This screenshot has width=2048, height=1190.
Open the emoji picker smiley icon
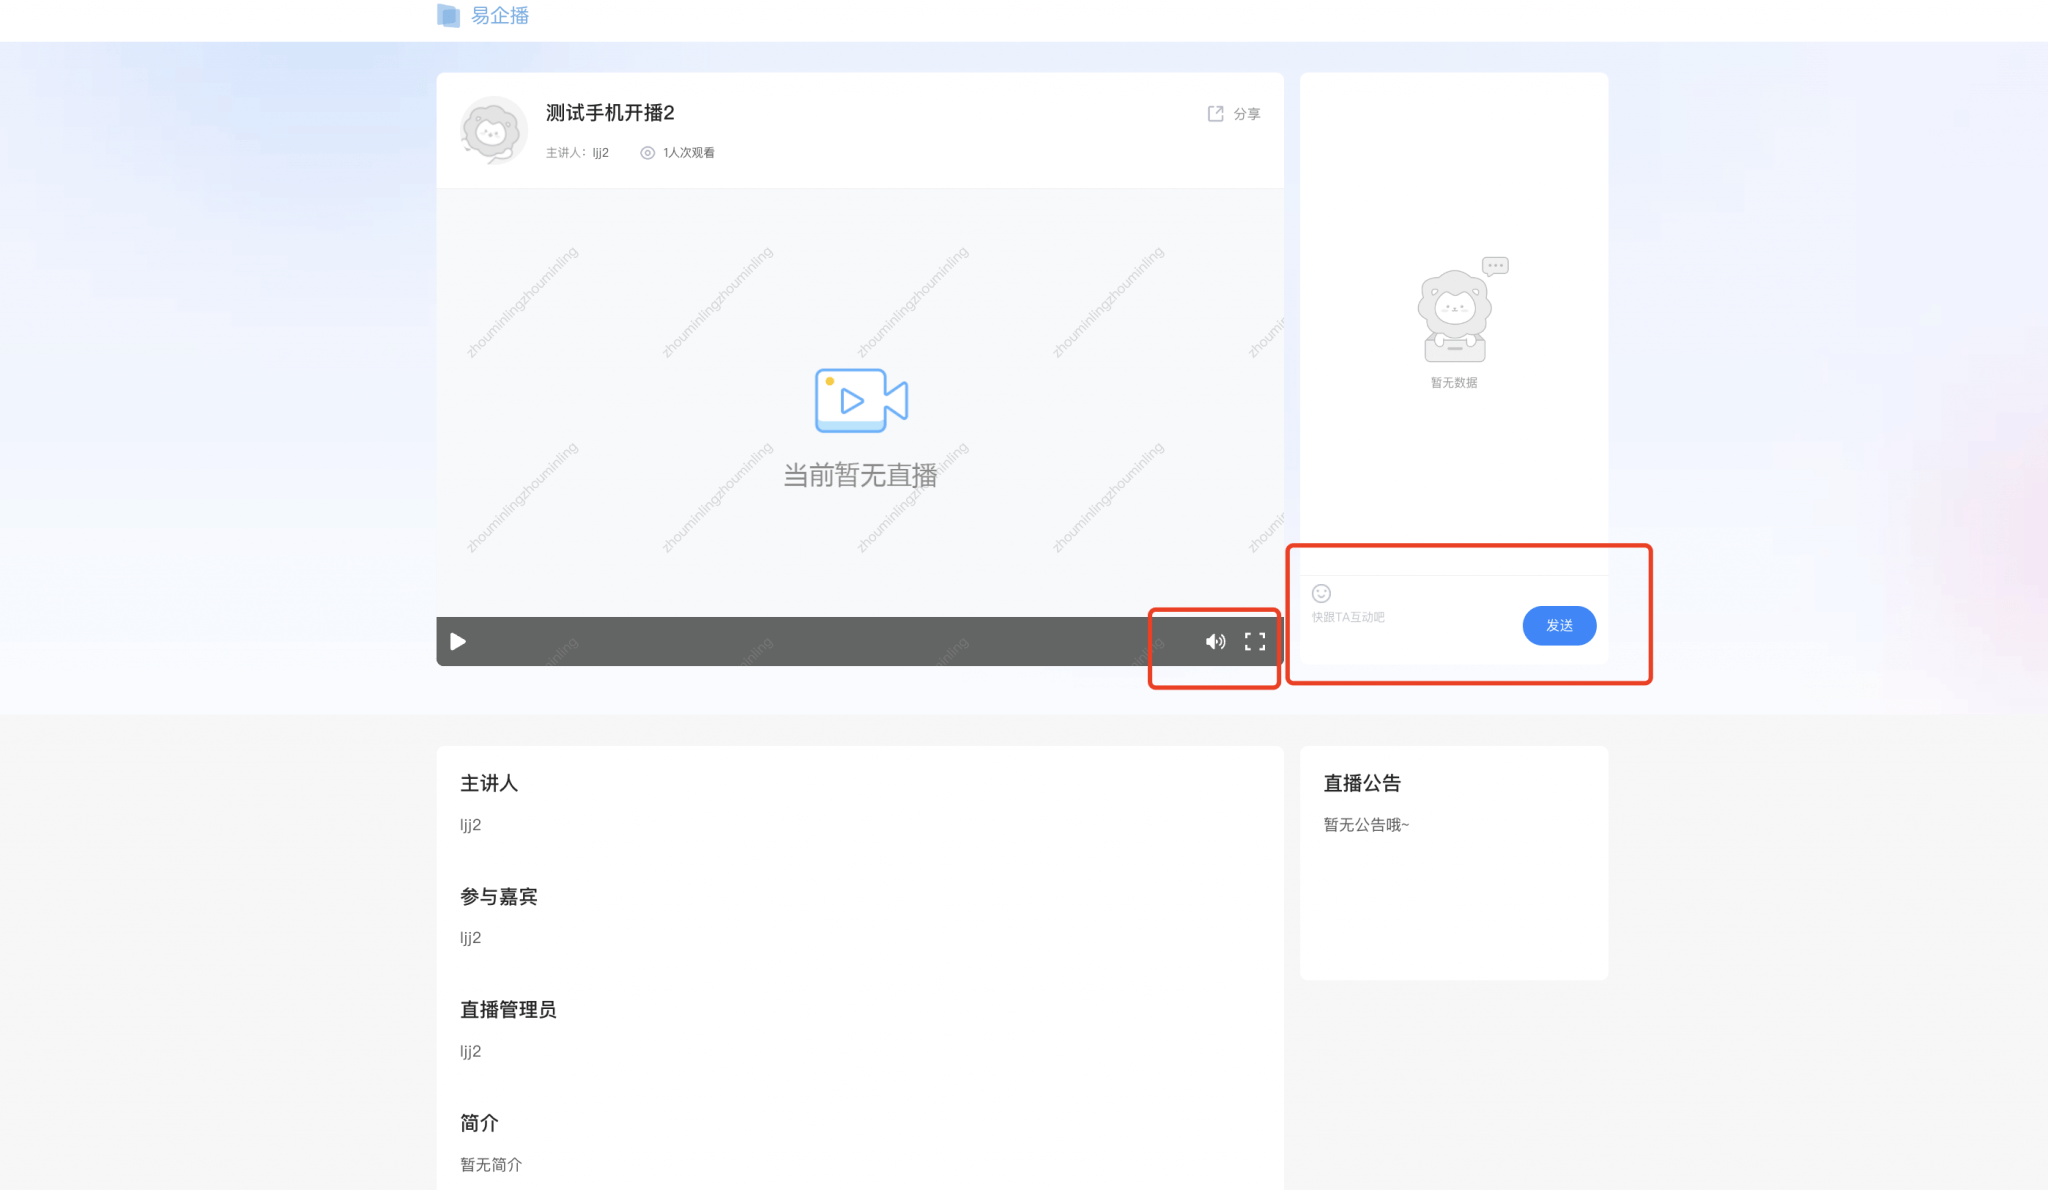tap(1321, 593)
